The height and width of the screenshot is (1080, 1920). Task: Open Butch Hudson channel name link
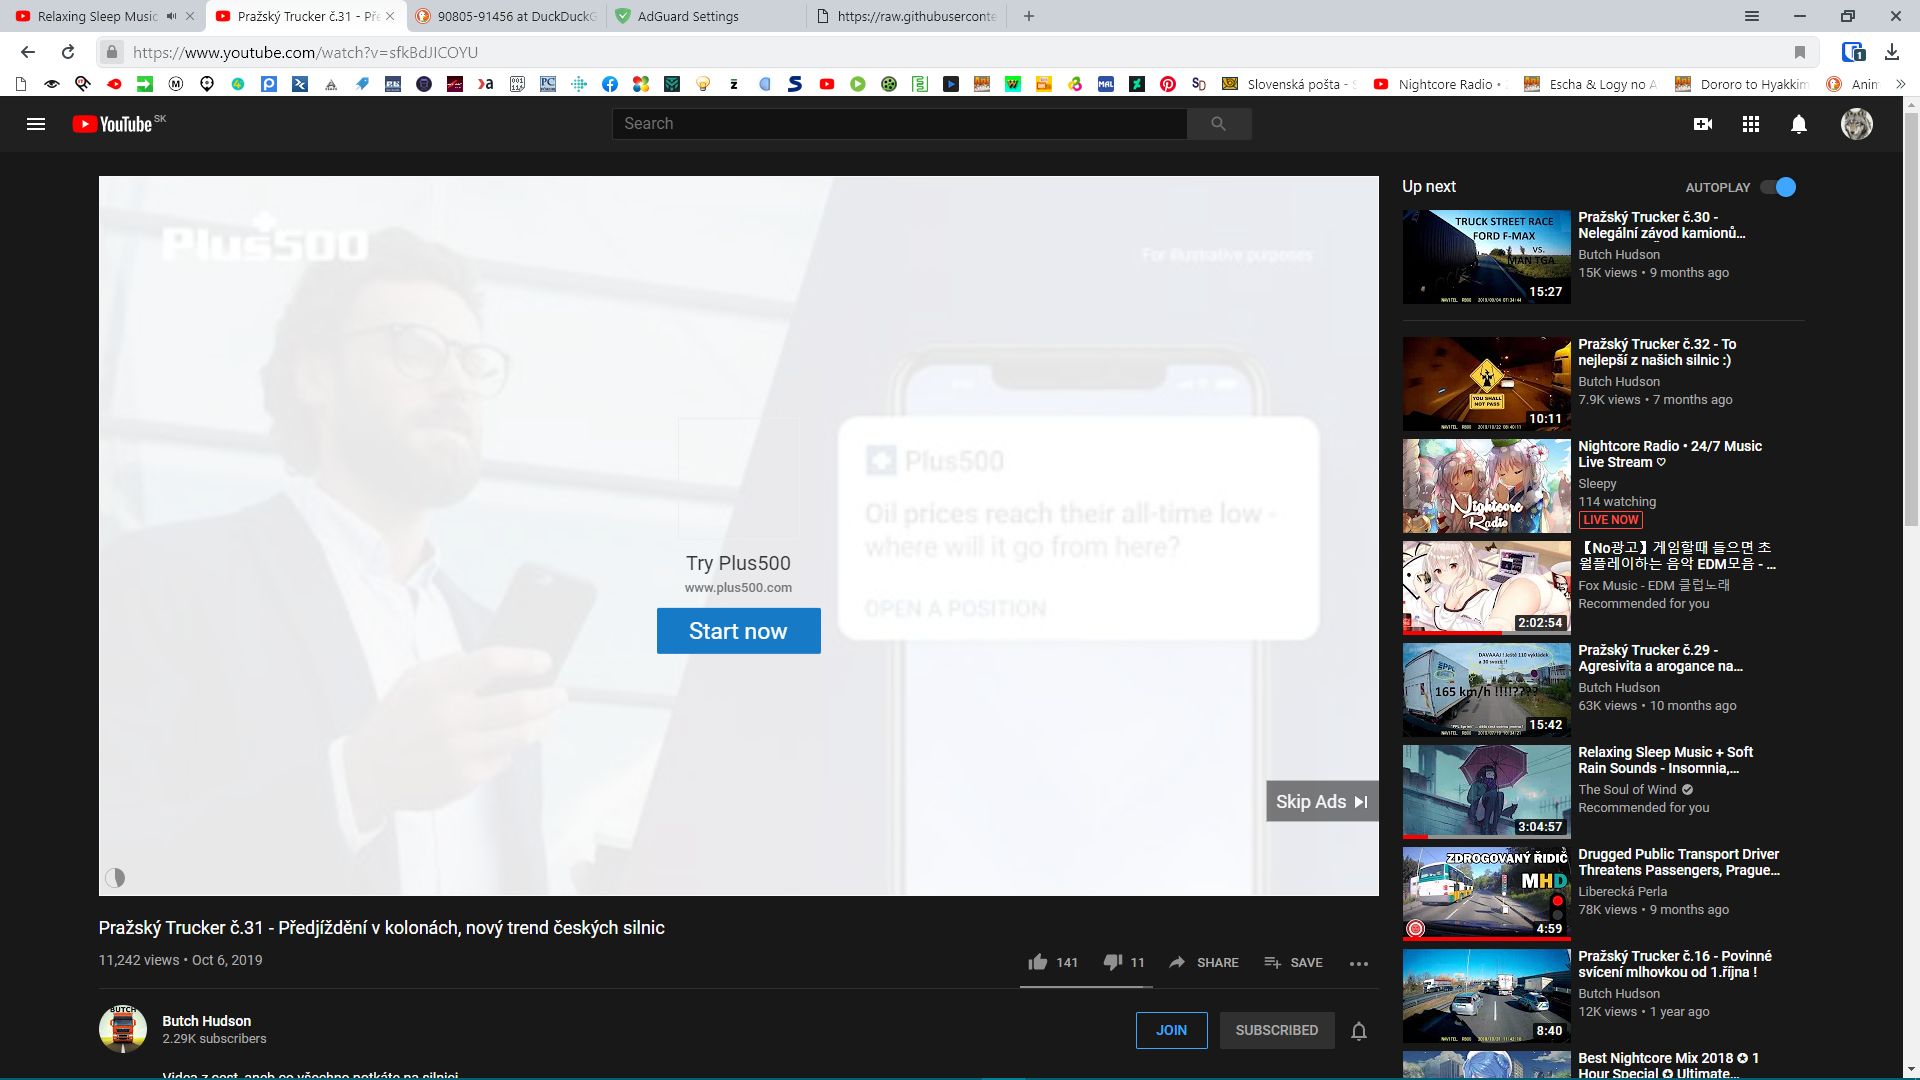pos(207,1021)
